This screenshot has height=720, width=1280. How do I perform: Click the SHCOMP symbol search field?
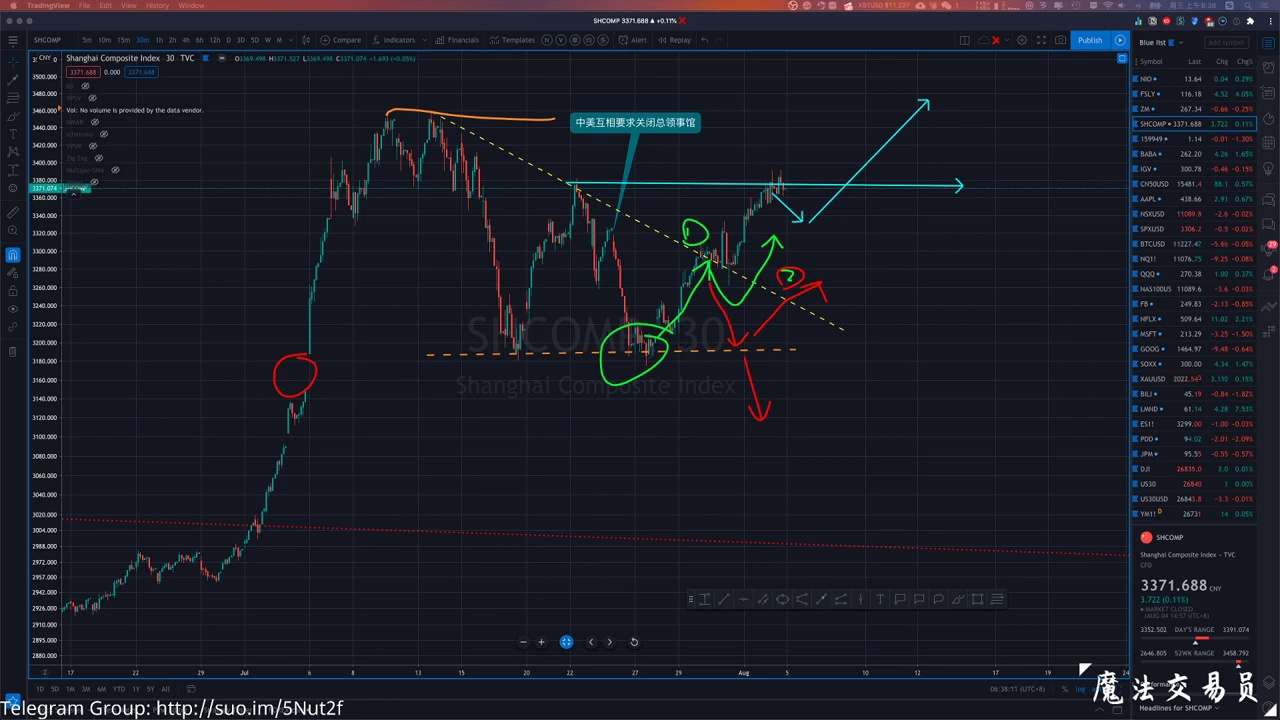tap(48, 40)
